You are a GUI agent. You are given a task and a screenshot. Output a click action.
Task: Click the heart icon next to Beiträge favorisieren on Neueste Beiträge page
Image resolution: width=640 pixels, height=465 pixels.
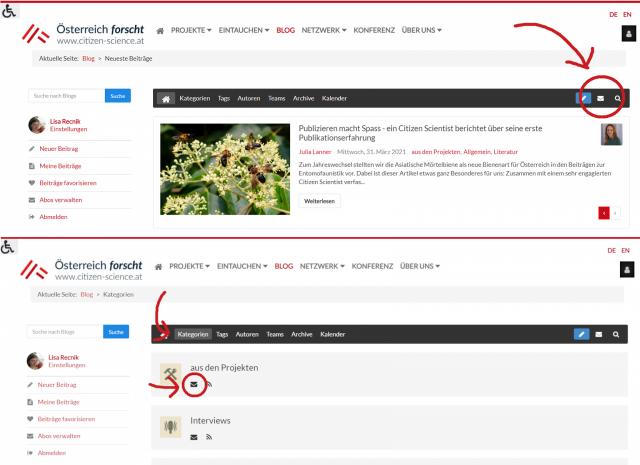pos(32,183)
